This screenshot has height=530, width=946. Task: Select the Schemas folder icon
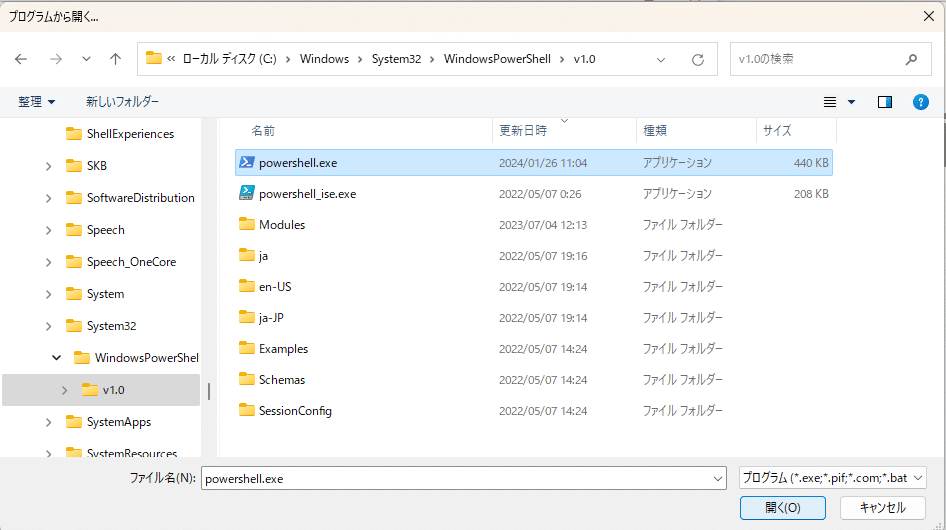tap(246, 379)
